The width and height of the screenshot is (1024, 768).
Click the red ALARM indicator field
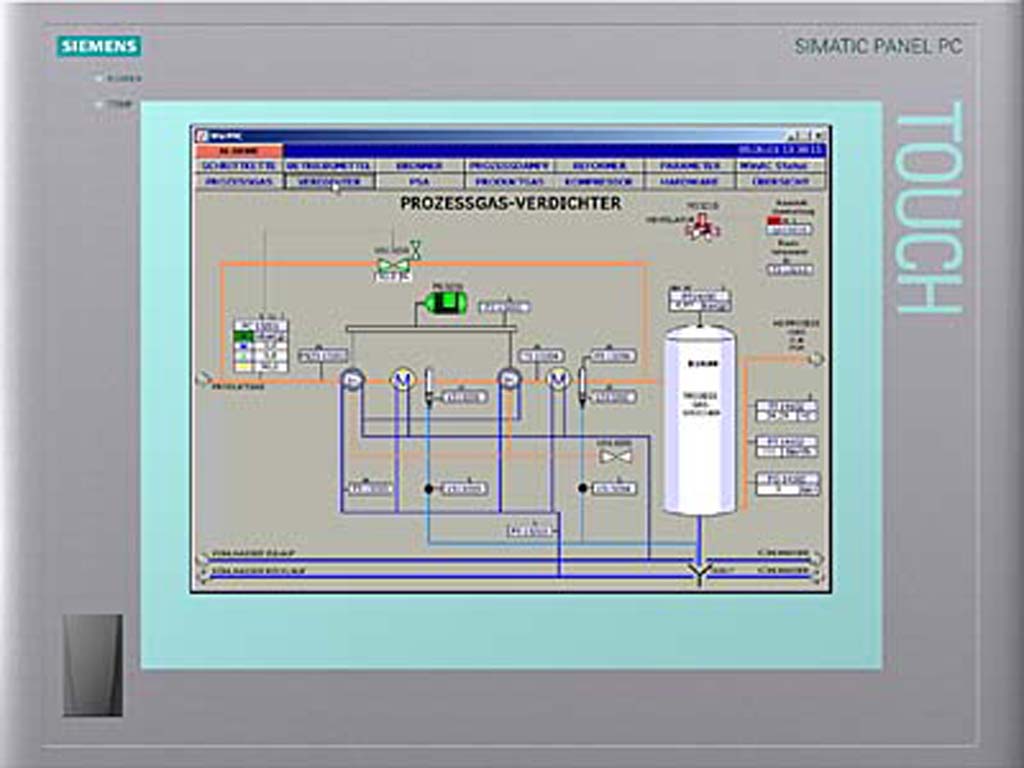point(239,151)
